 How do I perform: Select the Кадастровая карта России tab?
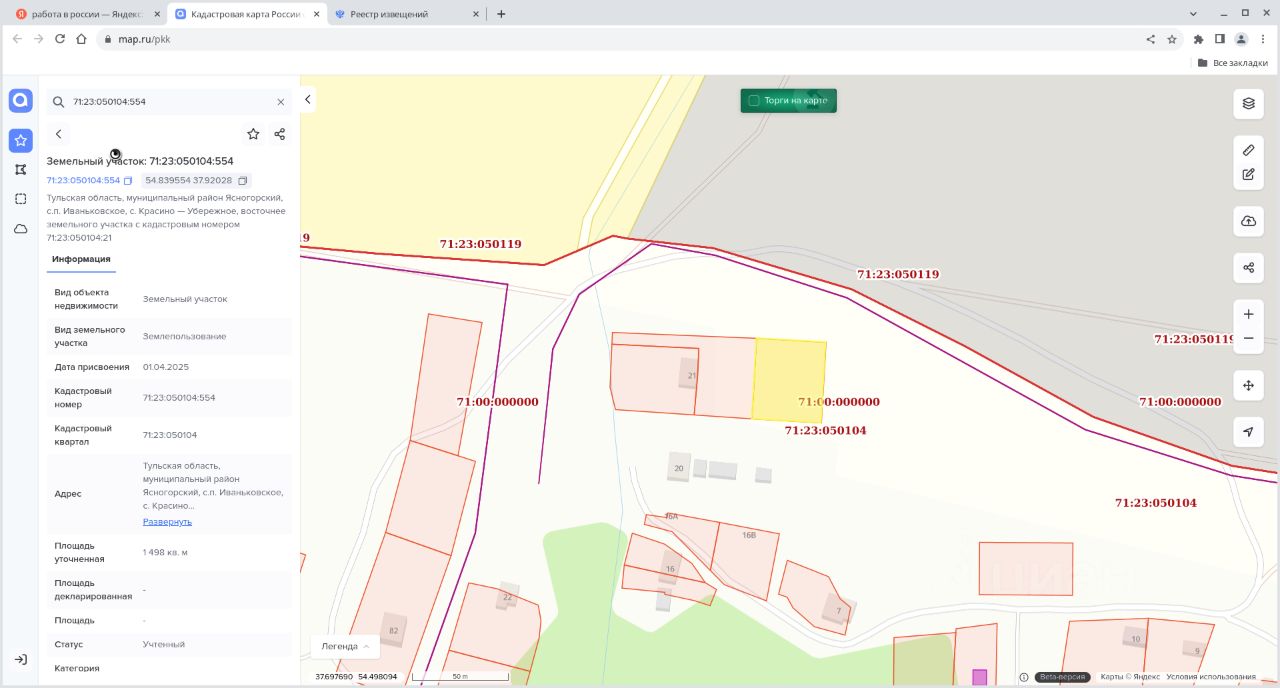click(x=247, y=14)
